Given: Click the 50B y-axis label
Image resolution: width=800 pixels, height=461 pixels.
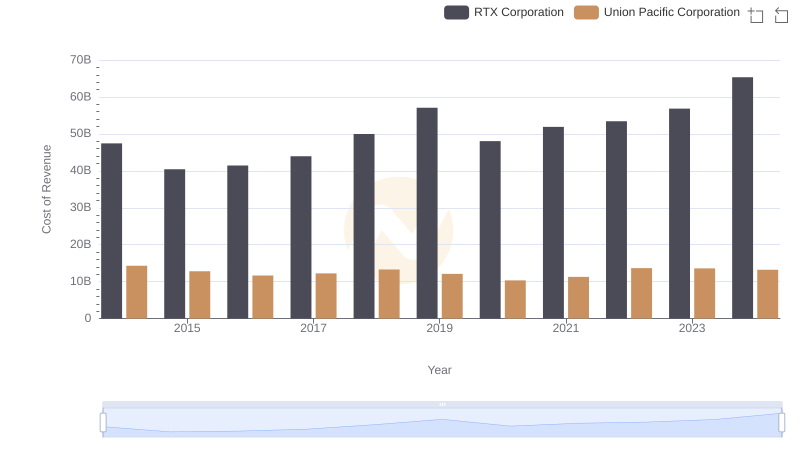Looking at the screenshot, I should tap(81, 134).
